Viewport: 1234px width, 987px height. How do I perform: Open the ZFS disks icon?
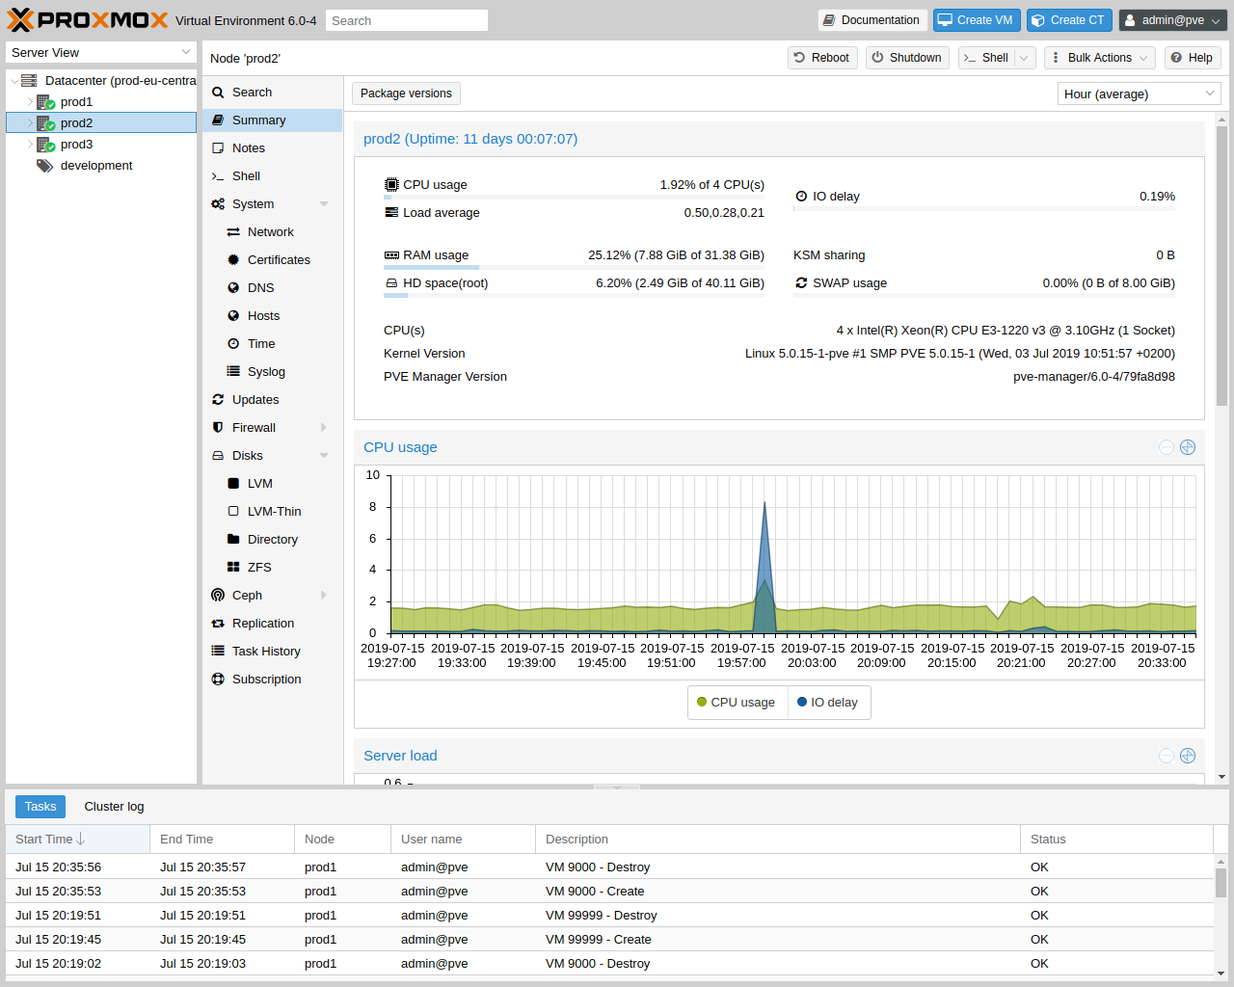[x=232, y=567]
